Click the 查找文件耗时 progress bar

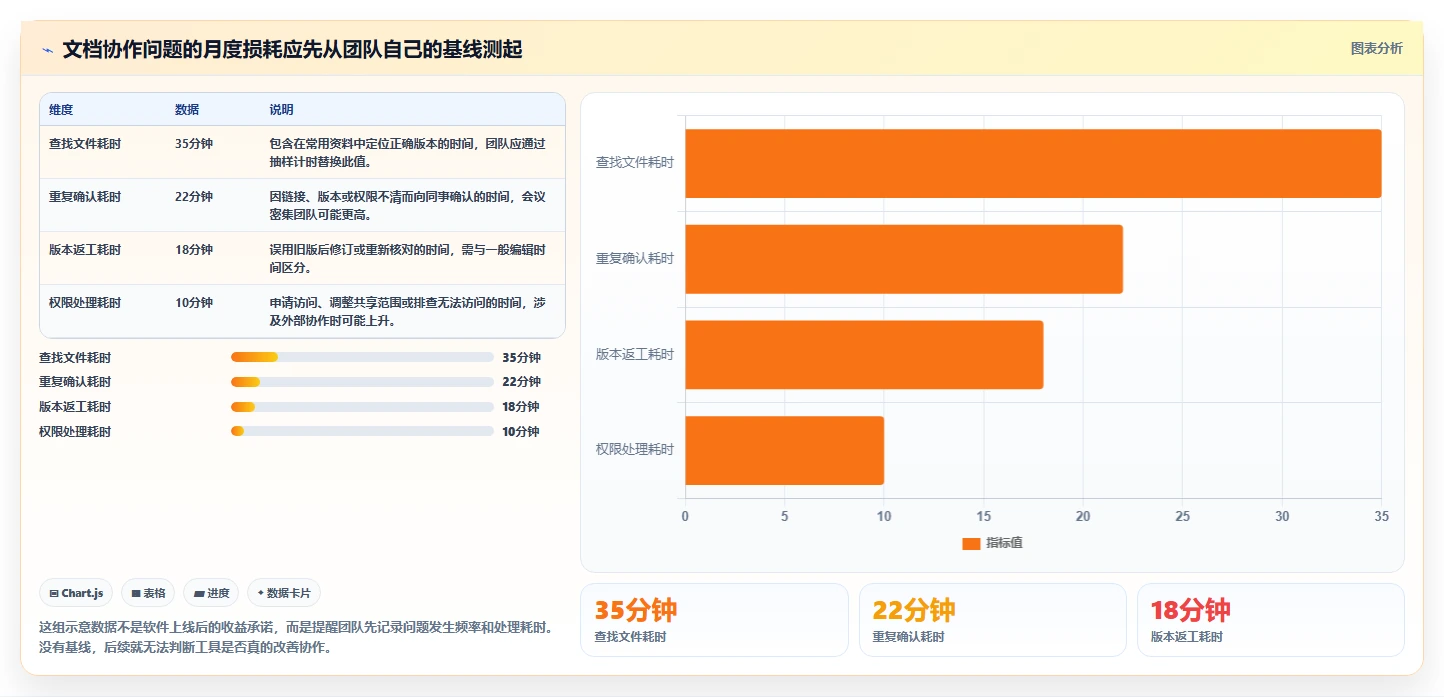362,357
